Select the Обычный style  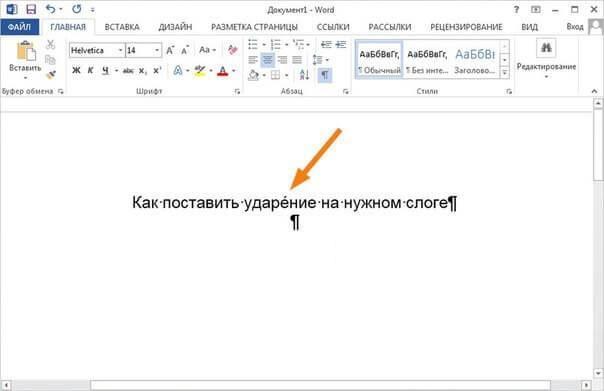[379, 60]
